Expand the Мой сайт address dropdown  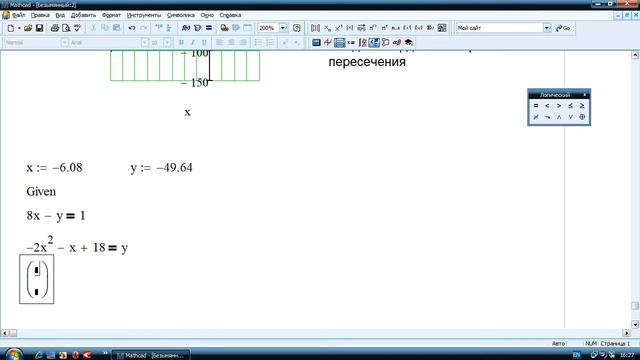547,28
